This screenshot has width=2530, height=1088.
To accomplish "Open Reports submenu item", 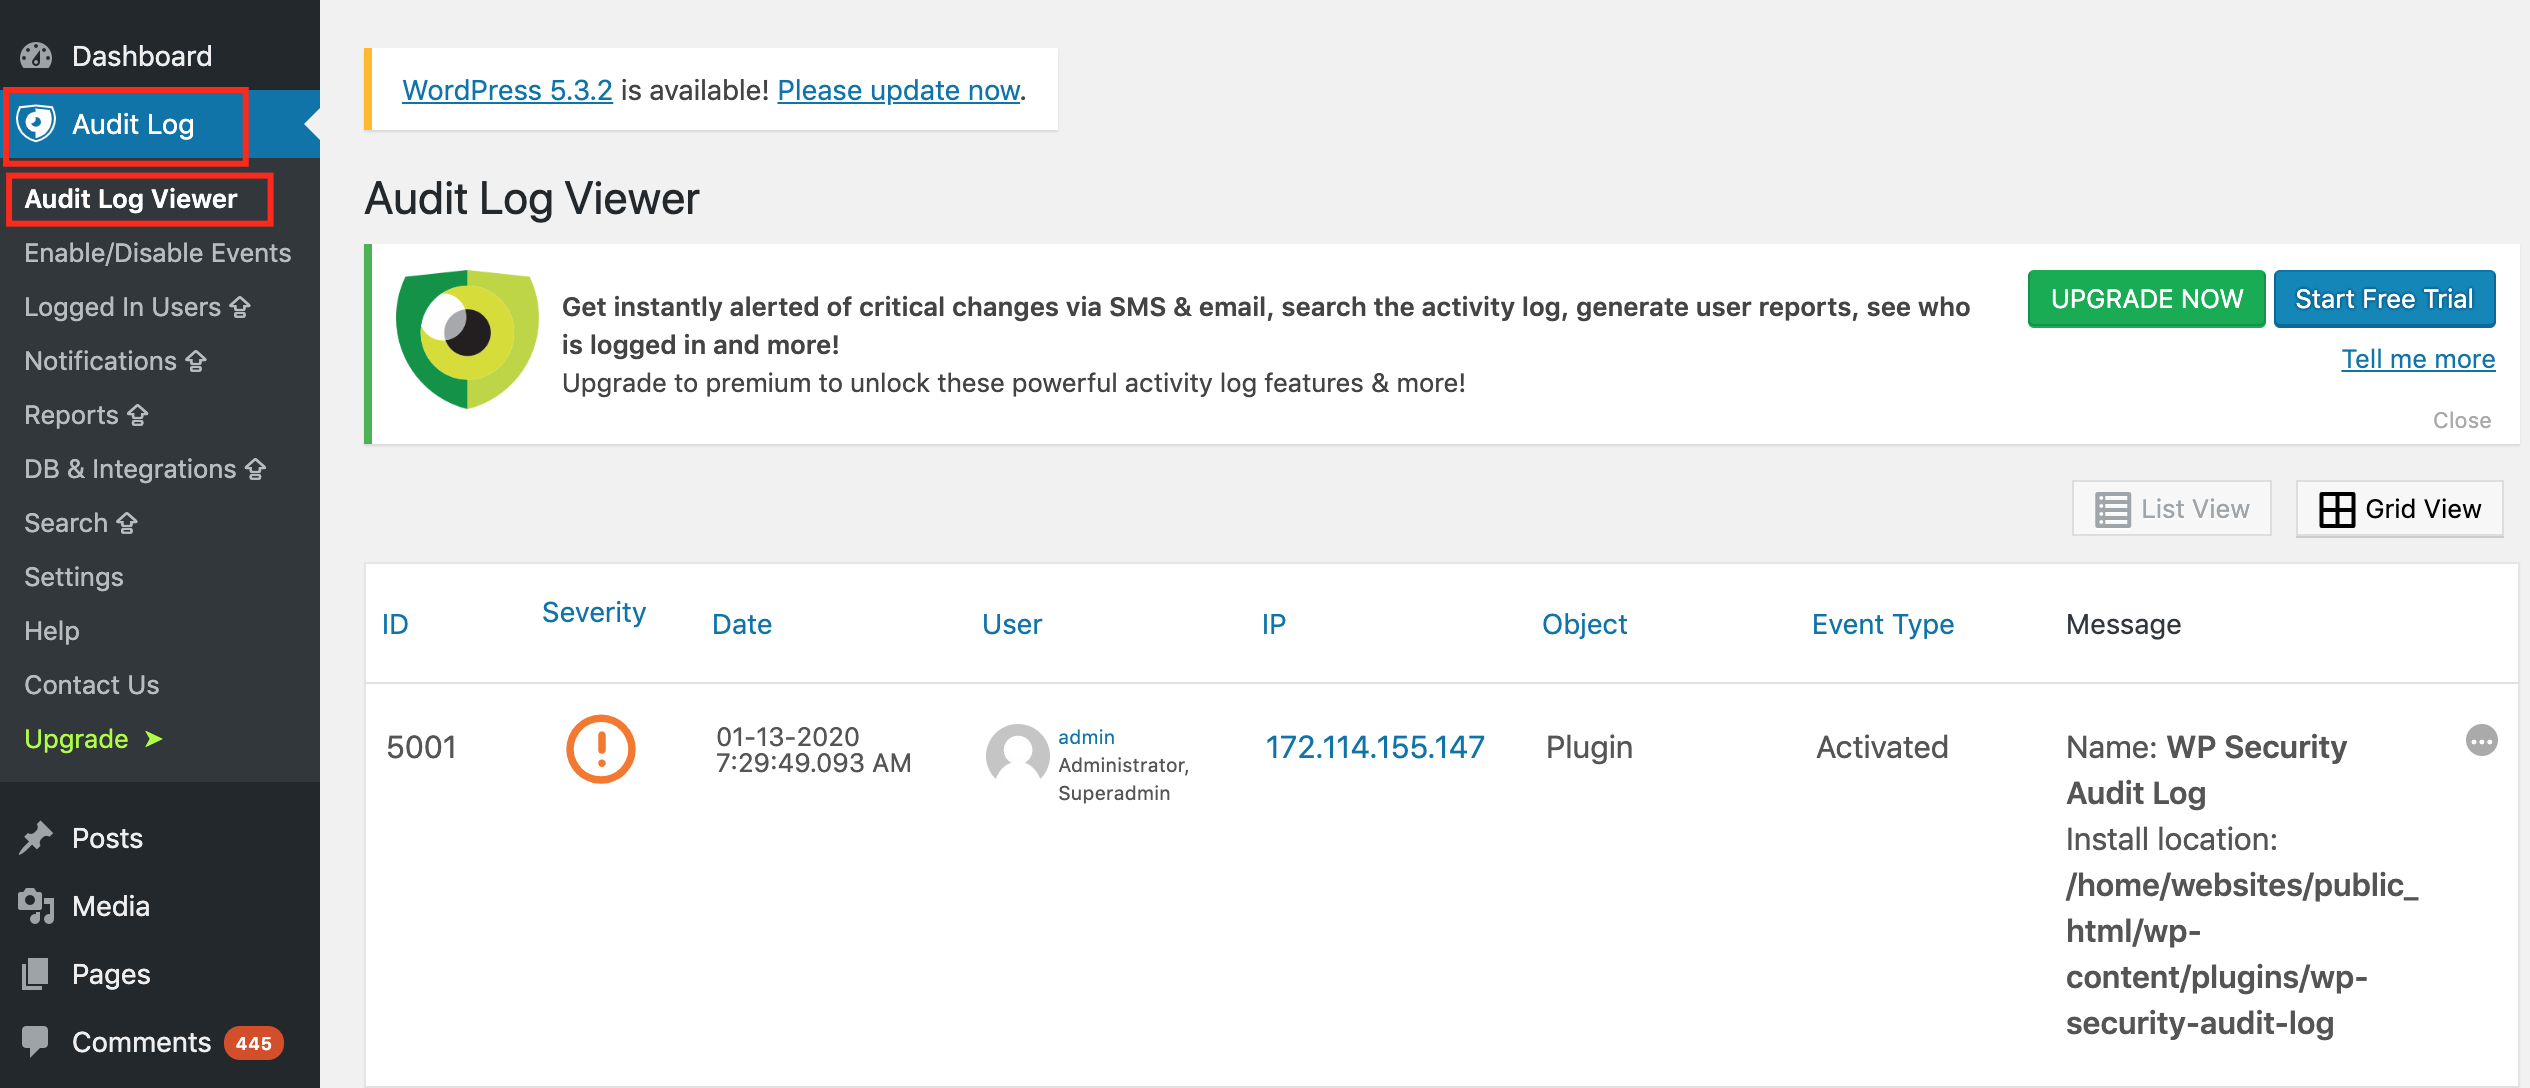I will click(x=72, y=415).
